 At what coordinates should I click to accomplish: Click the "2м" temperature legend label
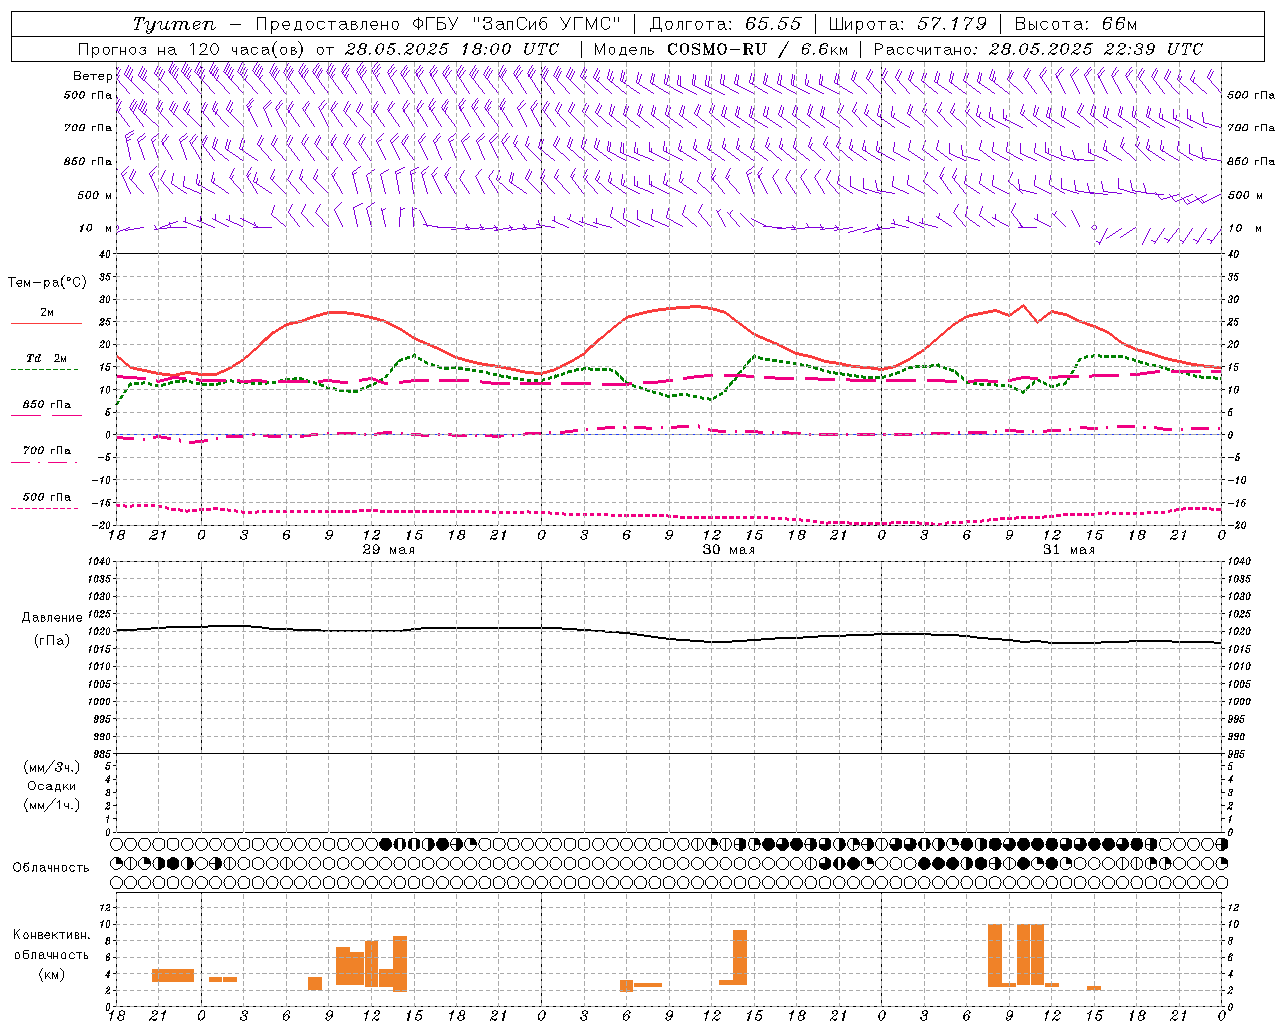click(x=47, y=312)
